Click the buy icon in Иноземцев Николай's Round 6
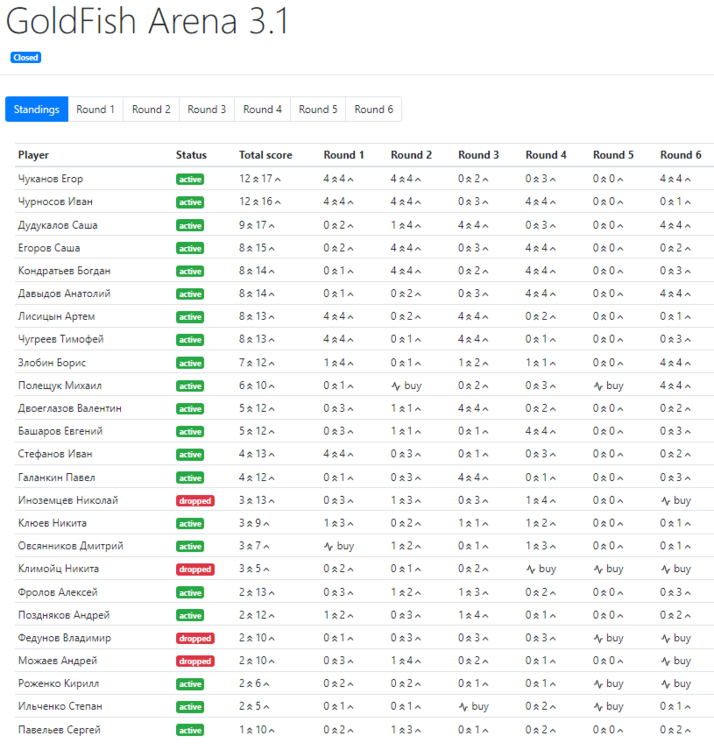Viewport: 714px width, 750px height. (665, 500)
